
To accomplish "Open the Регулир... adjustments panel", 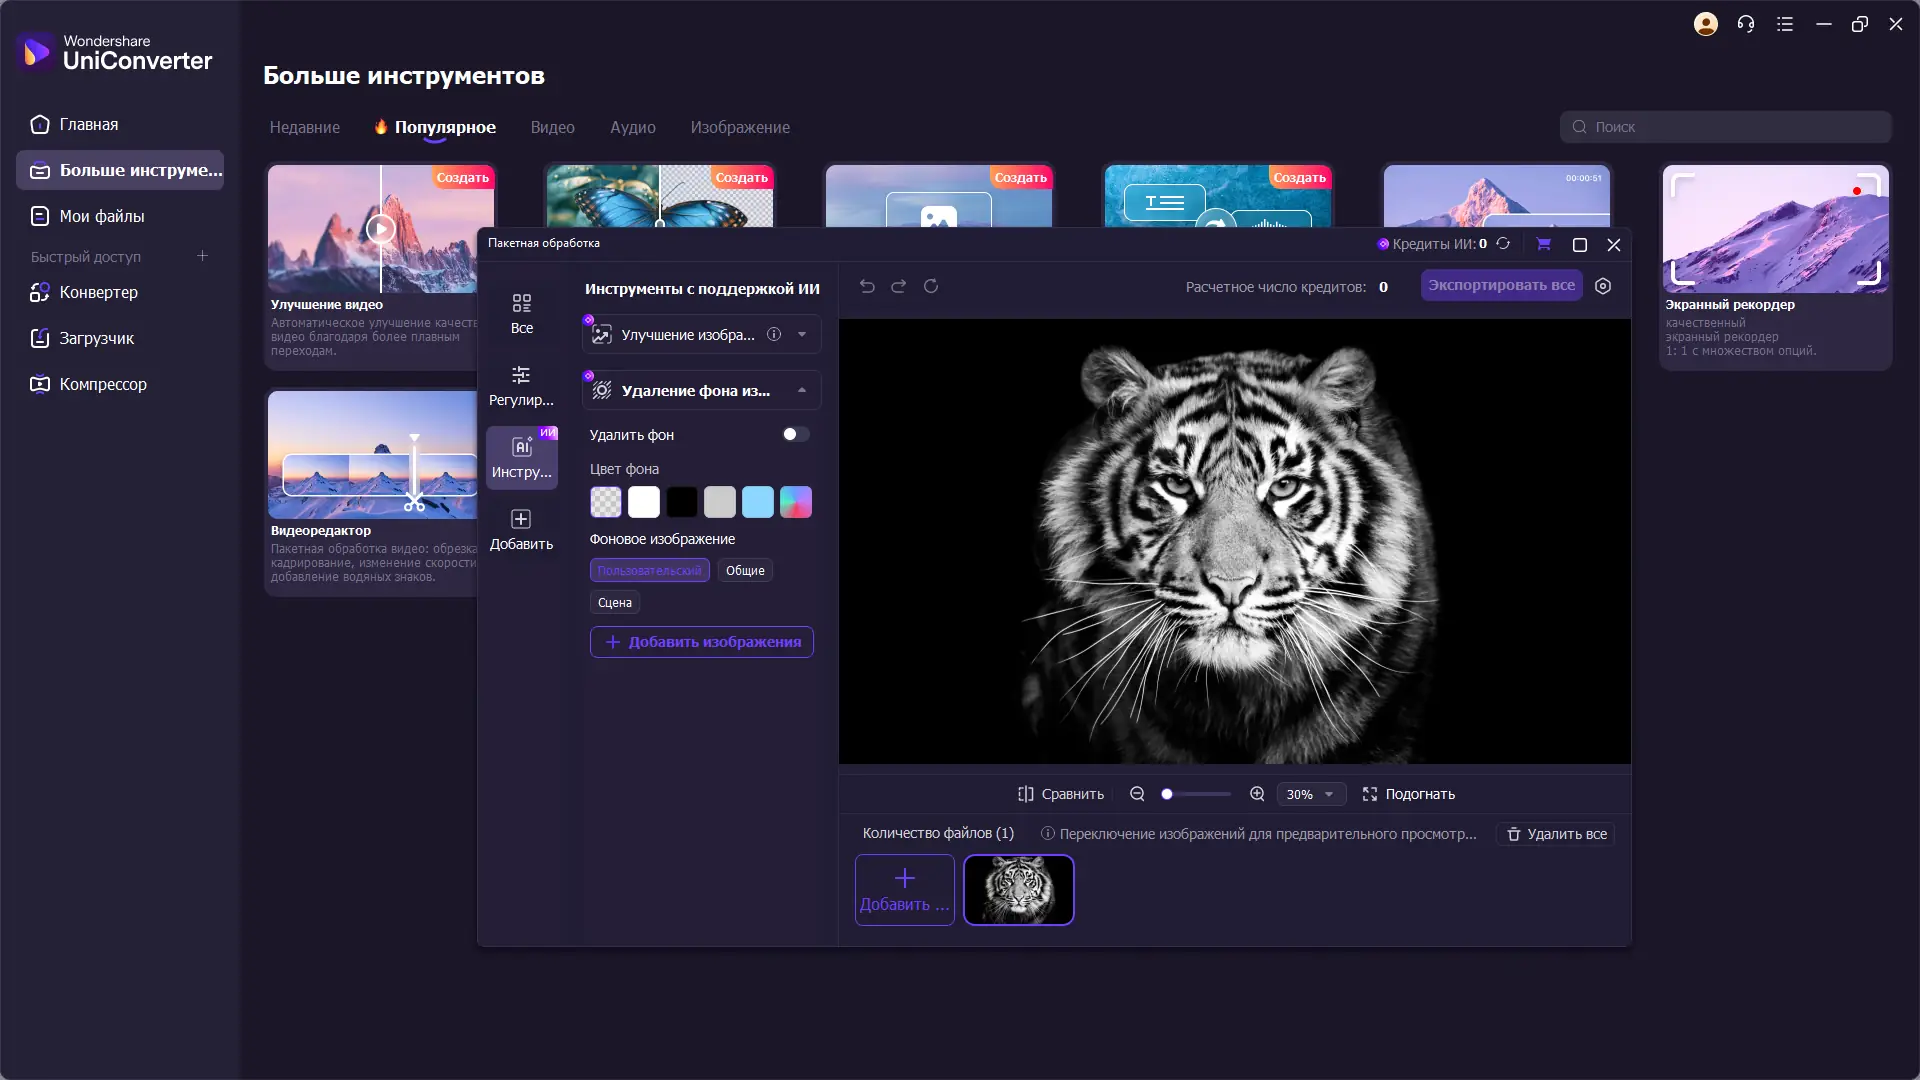I will (x=521, y=385).
